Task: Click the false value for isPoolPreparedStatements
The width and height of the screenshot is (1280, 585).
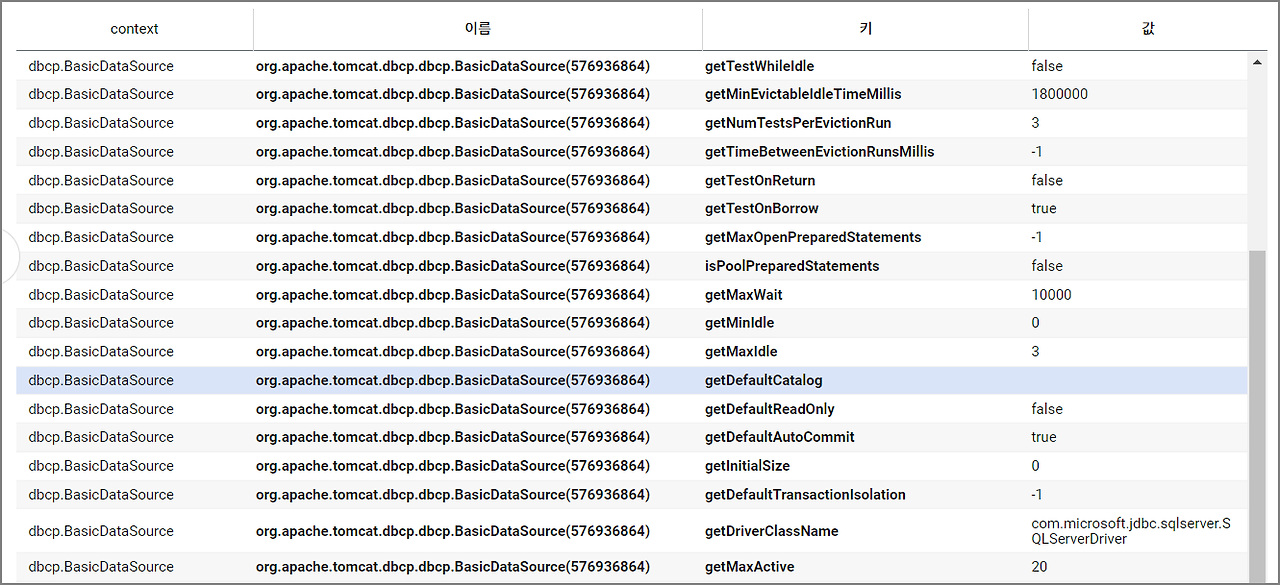Action: [x=1047, y=266]
